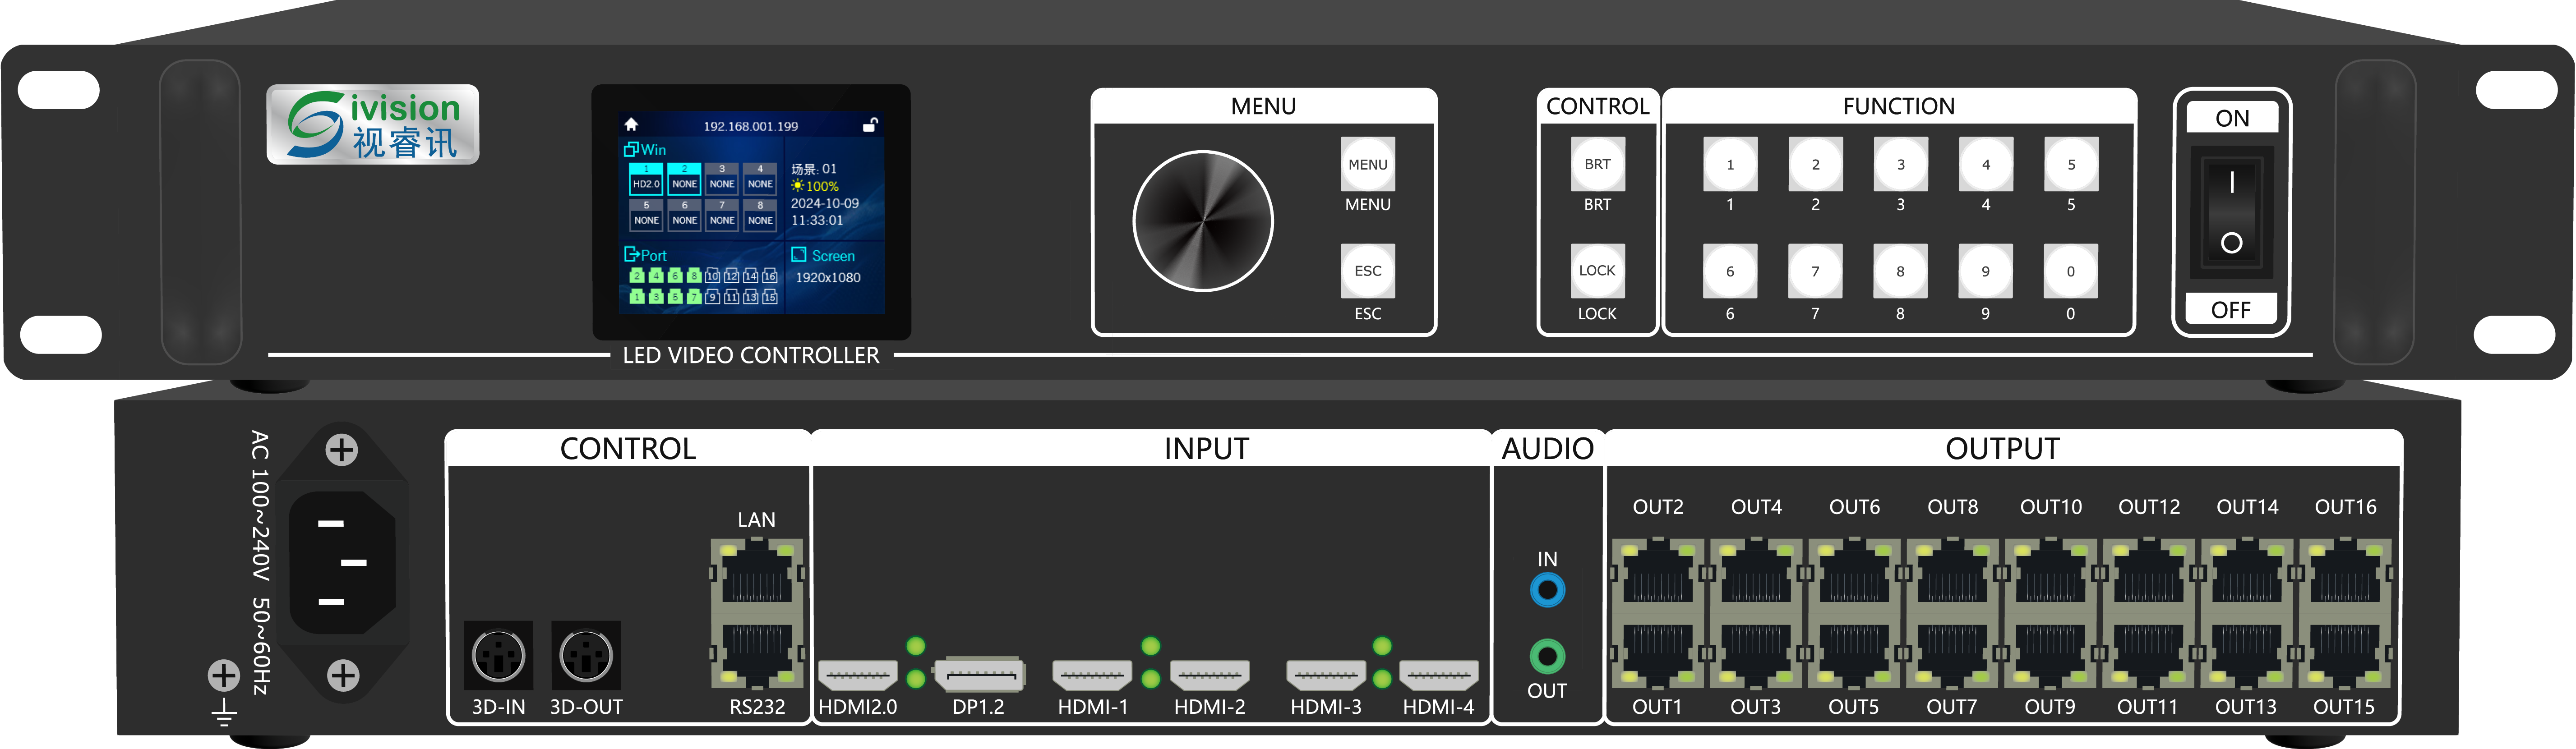Click the AC power inlet socket

tap(342, 562)
